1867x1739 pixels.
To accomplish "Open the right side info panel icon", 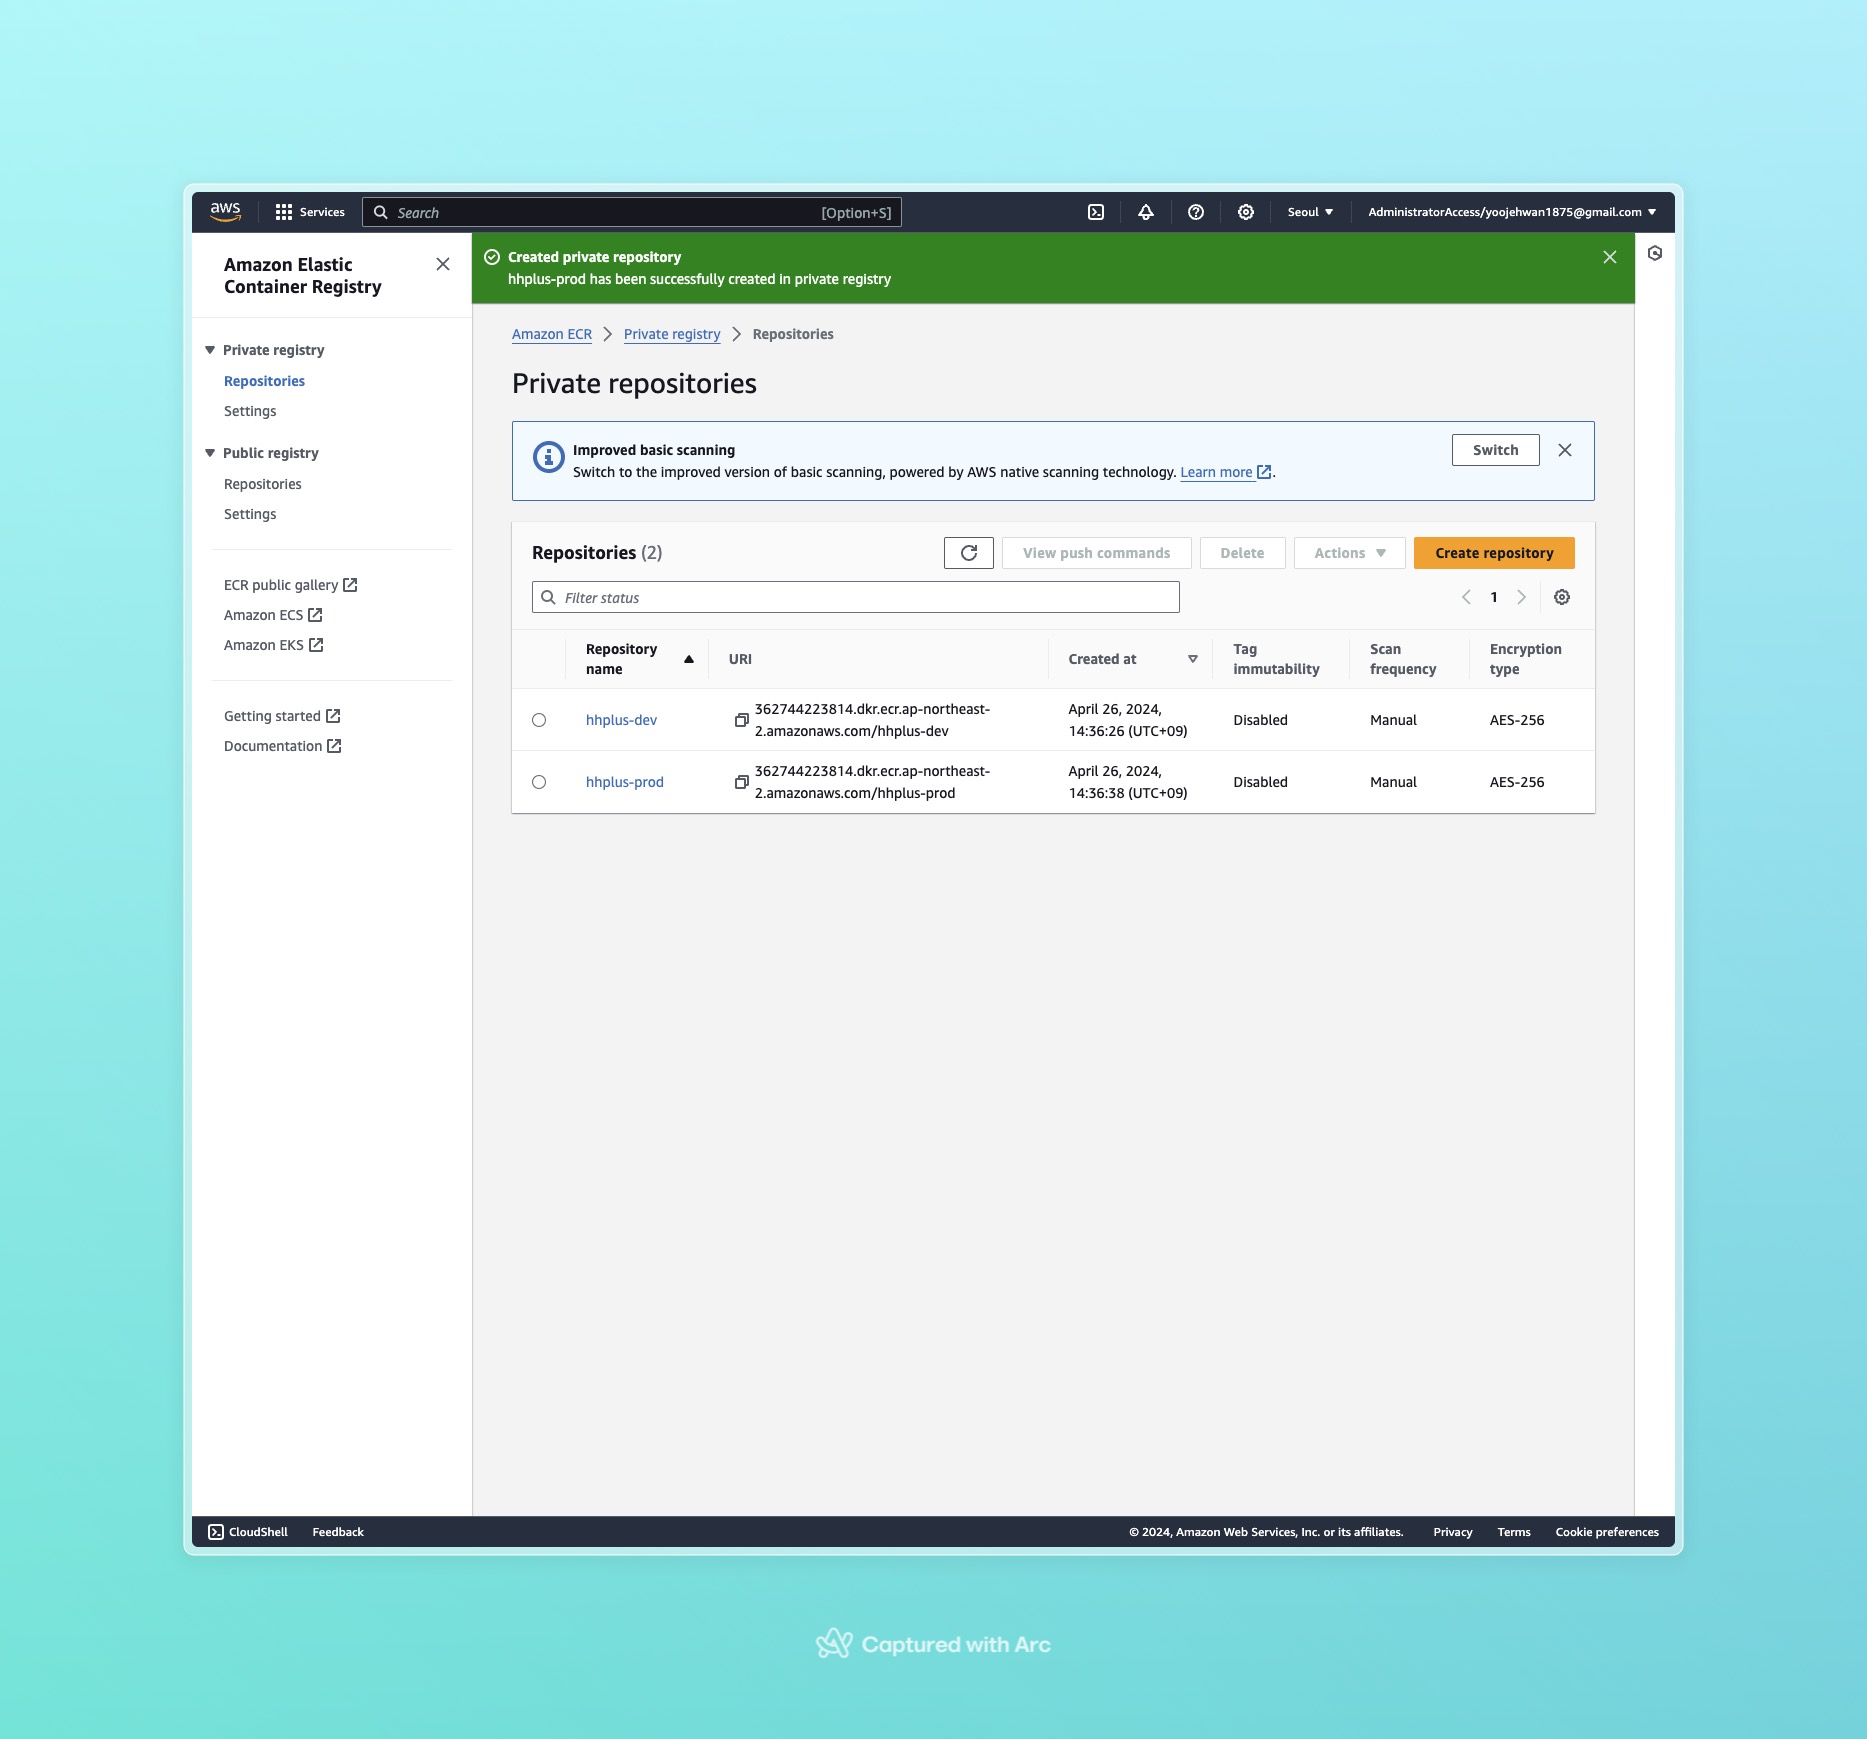I will tap(1655, 253).
